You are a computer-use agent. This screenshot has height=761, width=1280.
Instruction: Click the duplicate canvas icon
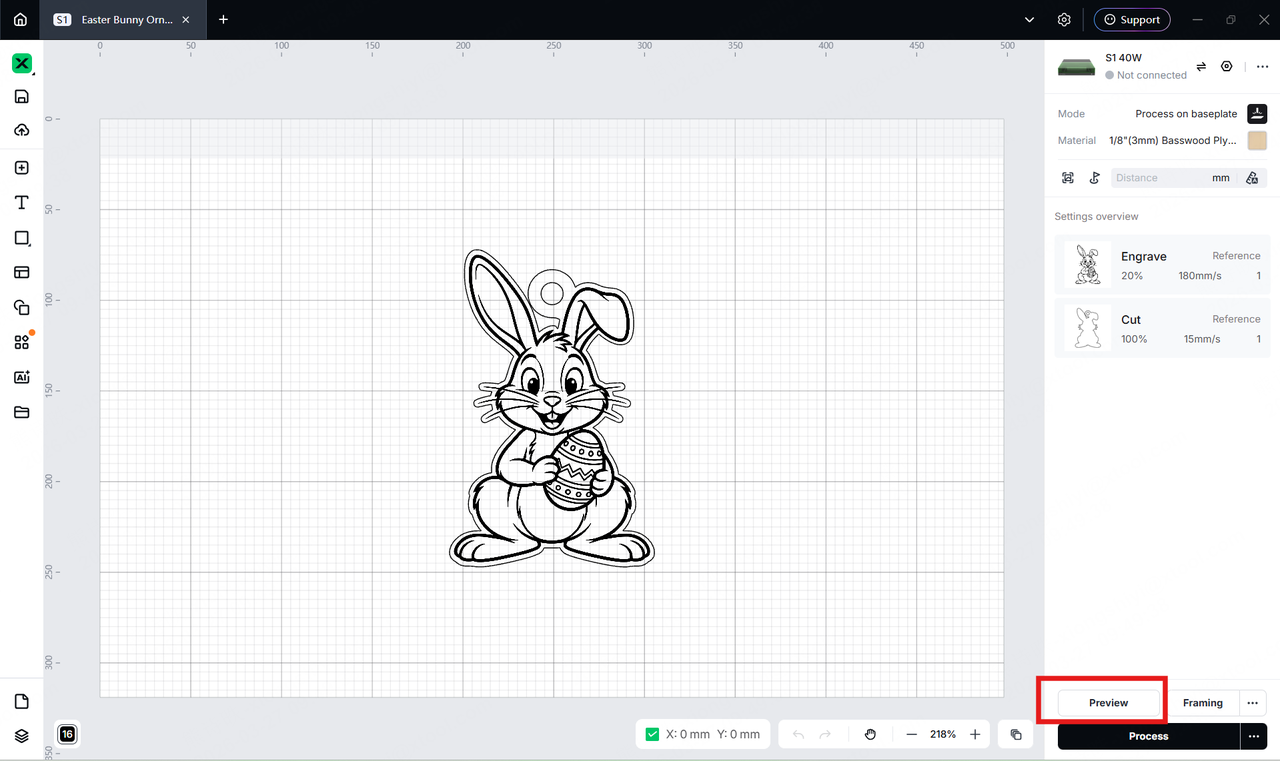tap(1016, 734)
